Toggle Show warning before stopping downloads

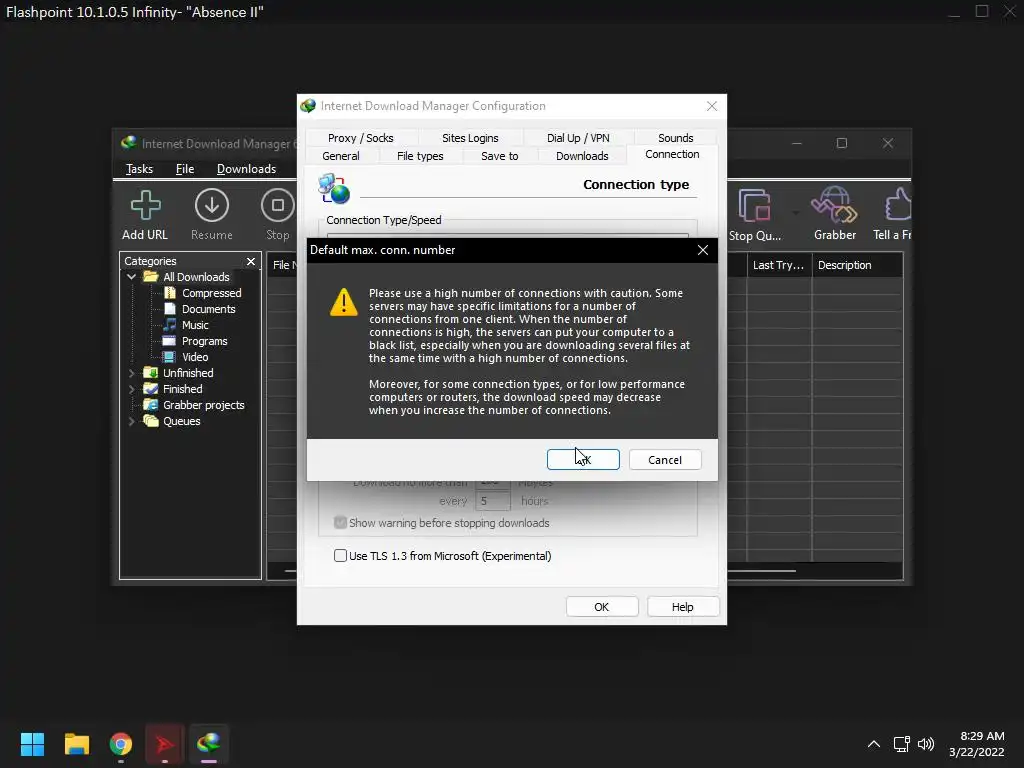[x=340, y=522]
